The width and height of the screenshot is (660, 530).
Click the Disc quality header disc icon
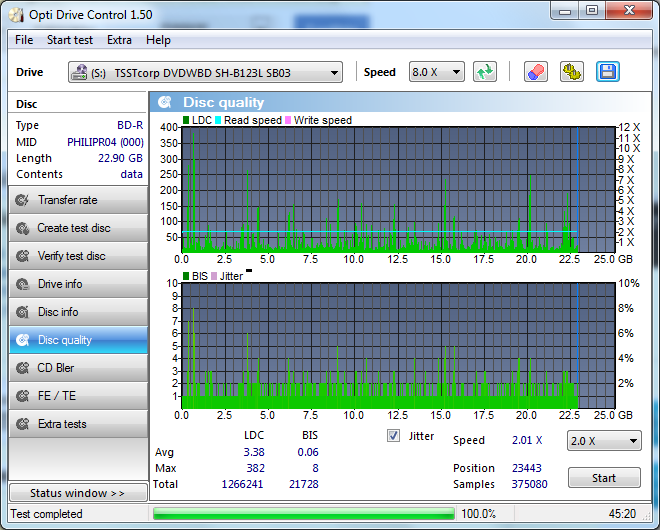(x=165, y=102)
